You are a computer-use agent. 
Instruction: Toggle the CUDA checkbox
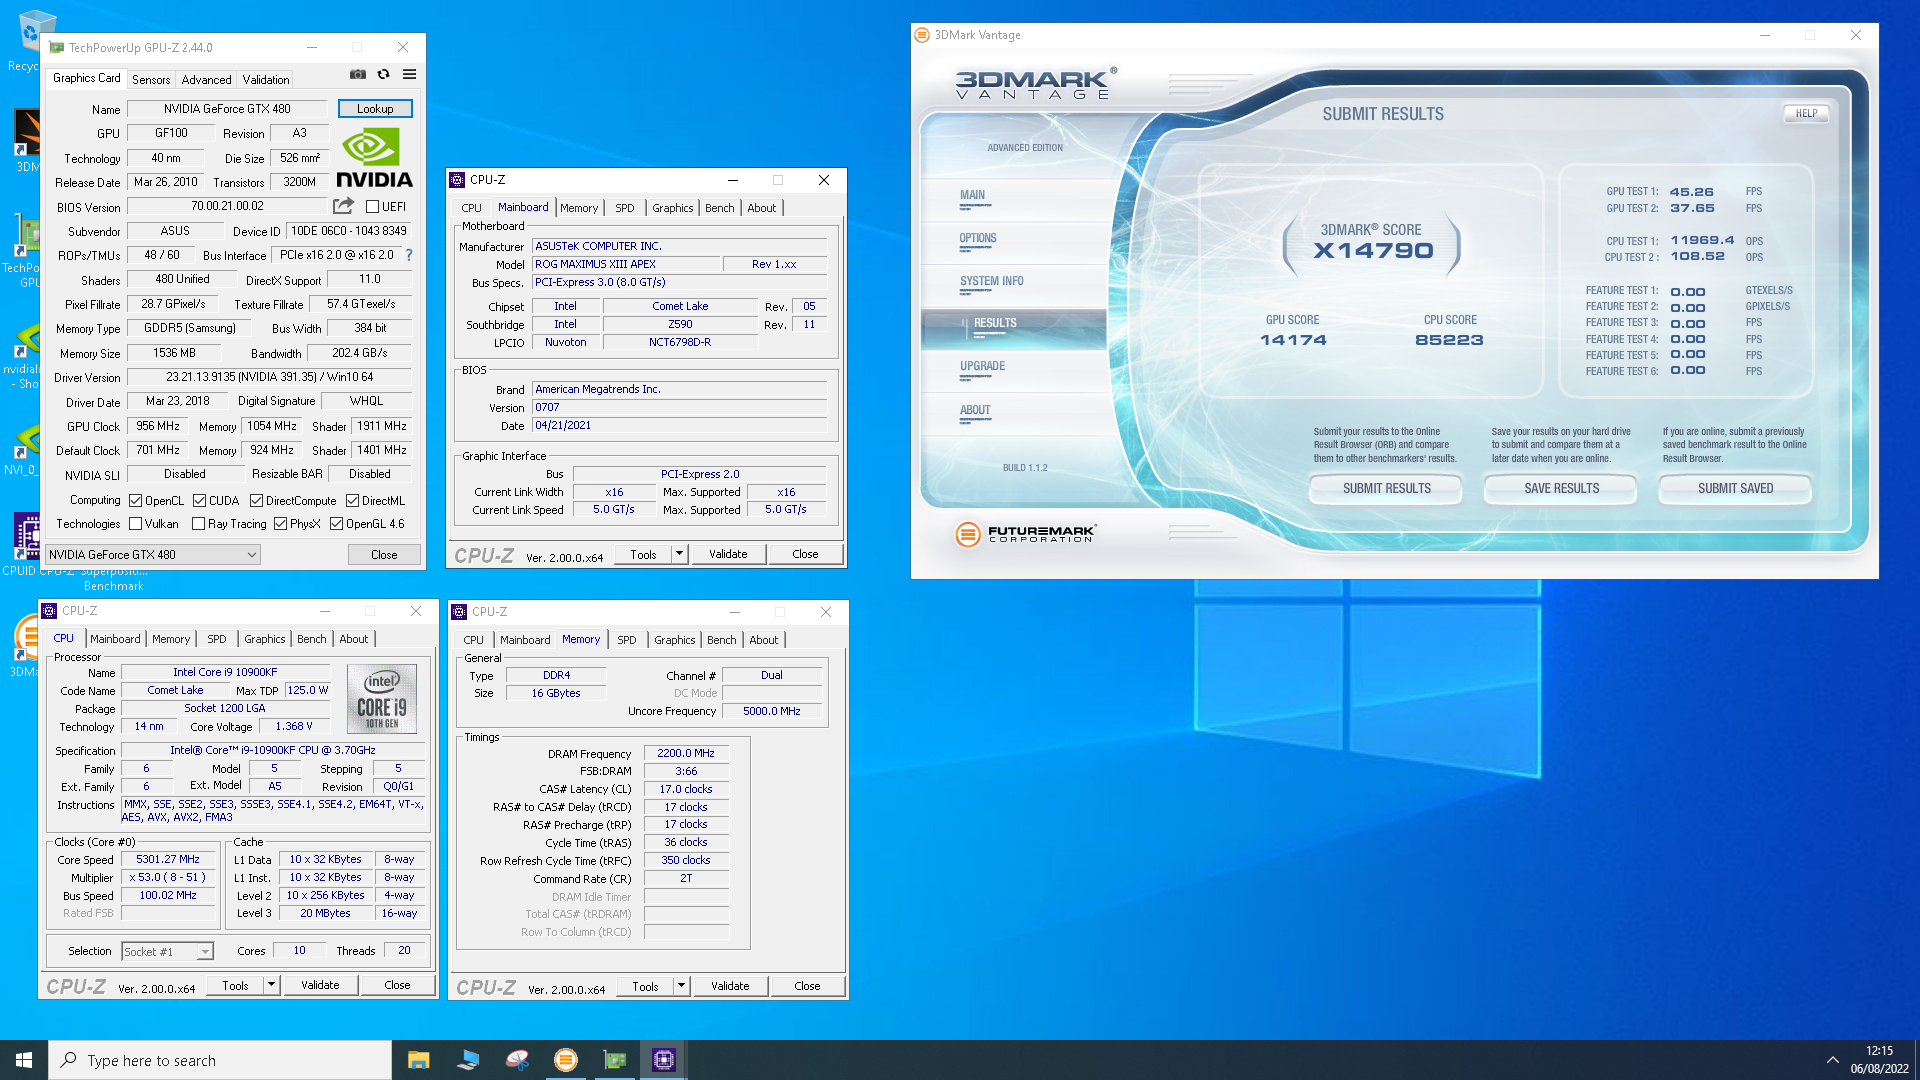click(x=199, y=500)
